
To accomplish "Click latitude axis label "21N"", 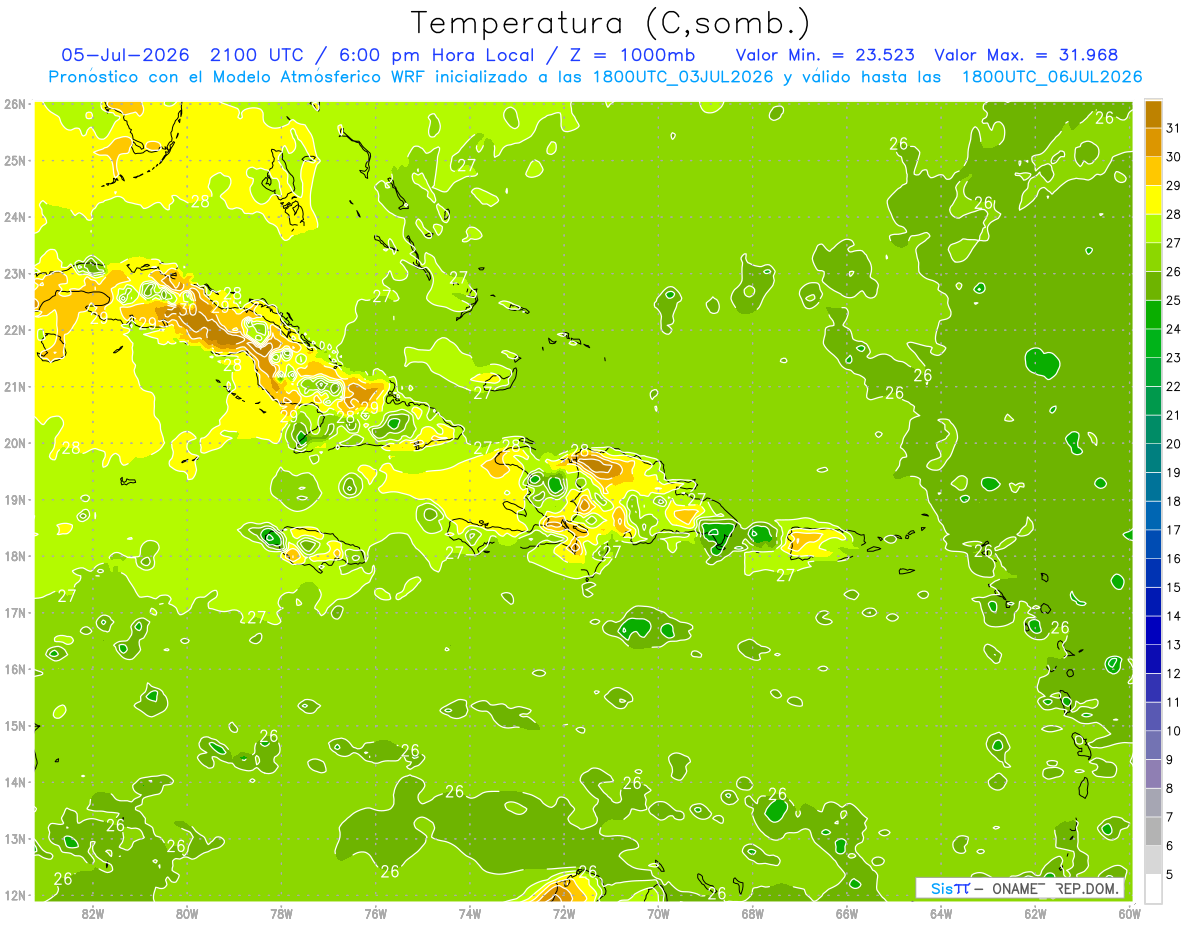I will click(x=15, y=386).
